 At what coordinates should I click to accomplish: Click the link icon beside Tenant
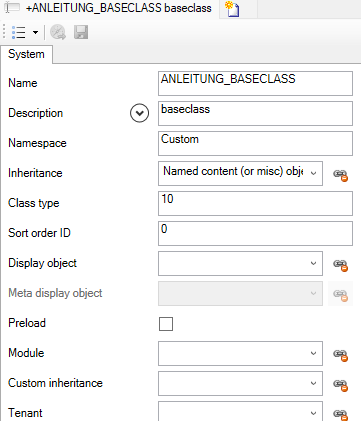tap(340, 414)
